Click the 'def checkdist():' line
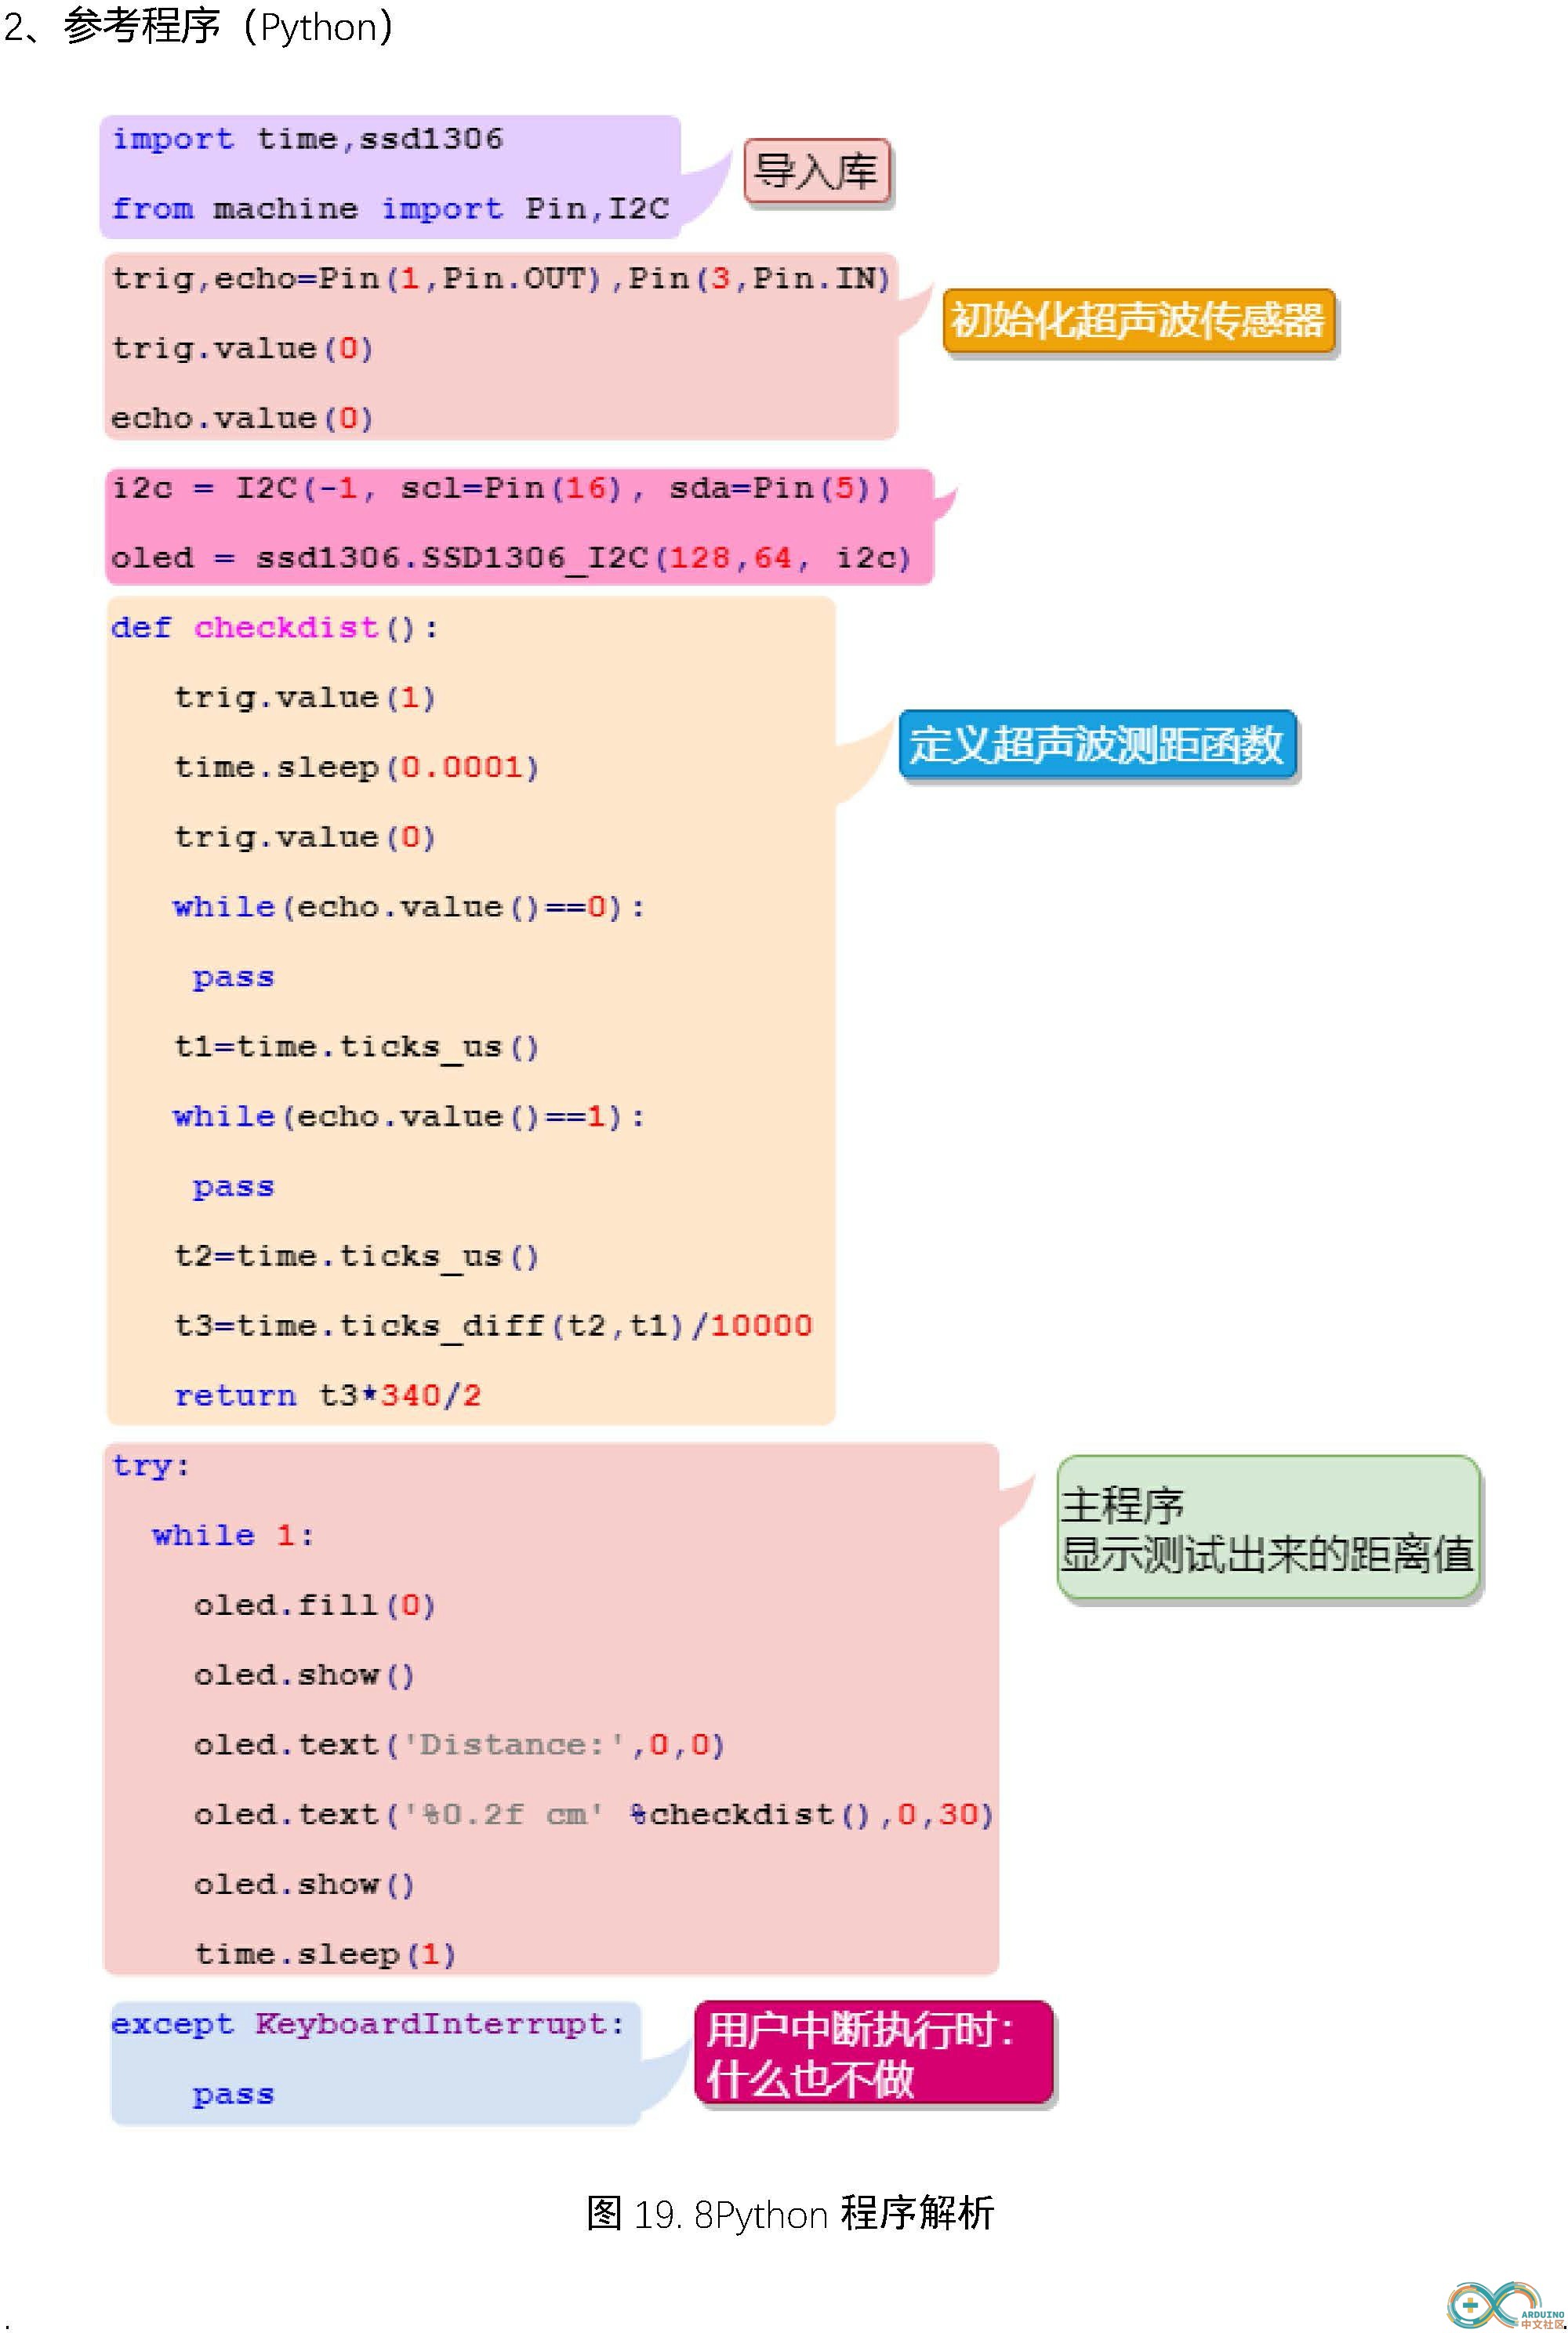Viewport: 1568px width, 2333px height. coord(274,627)
